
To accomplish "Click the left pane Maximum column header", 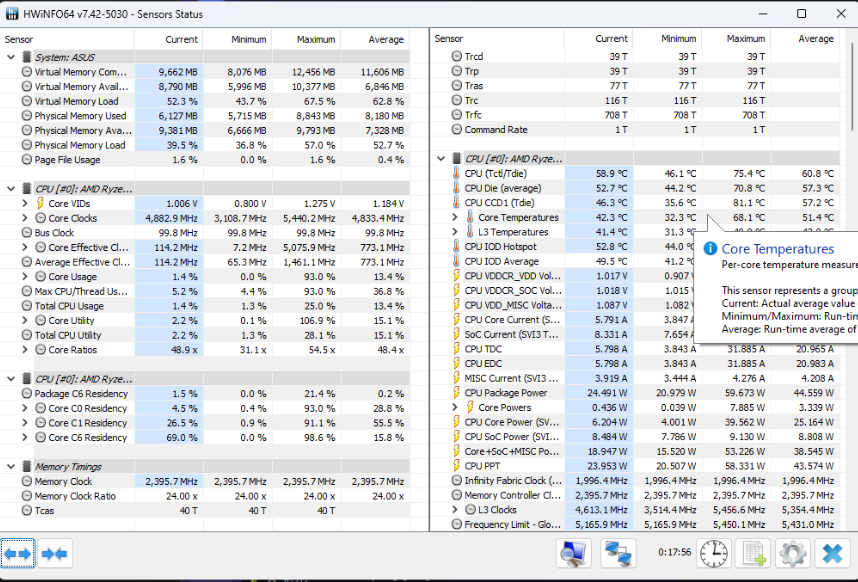I will [x=306, y=39].
